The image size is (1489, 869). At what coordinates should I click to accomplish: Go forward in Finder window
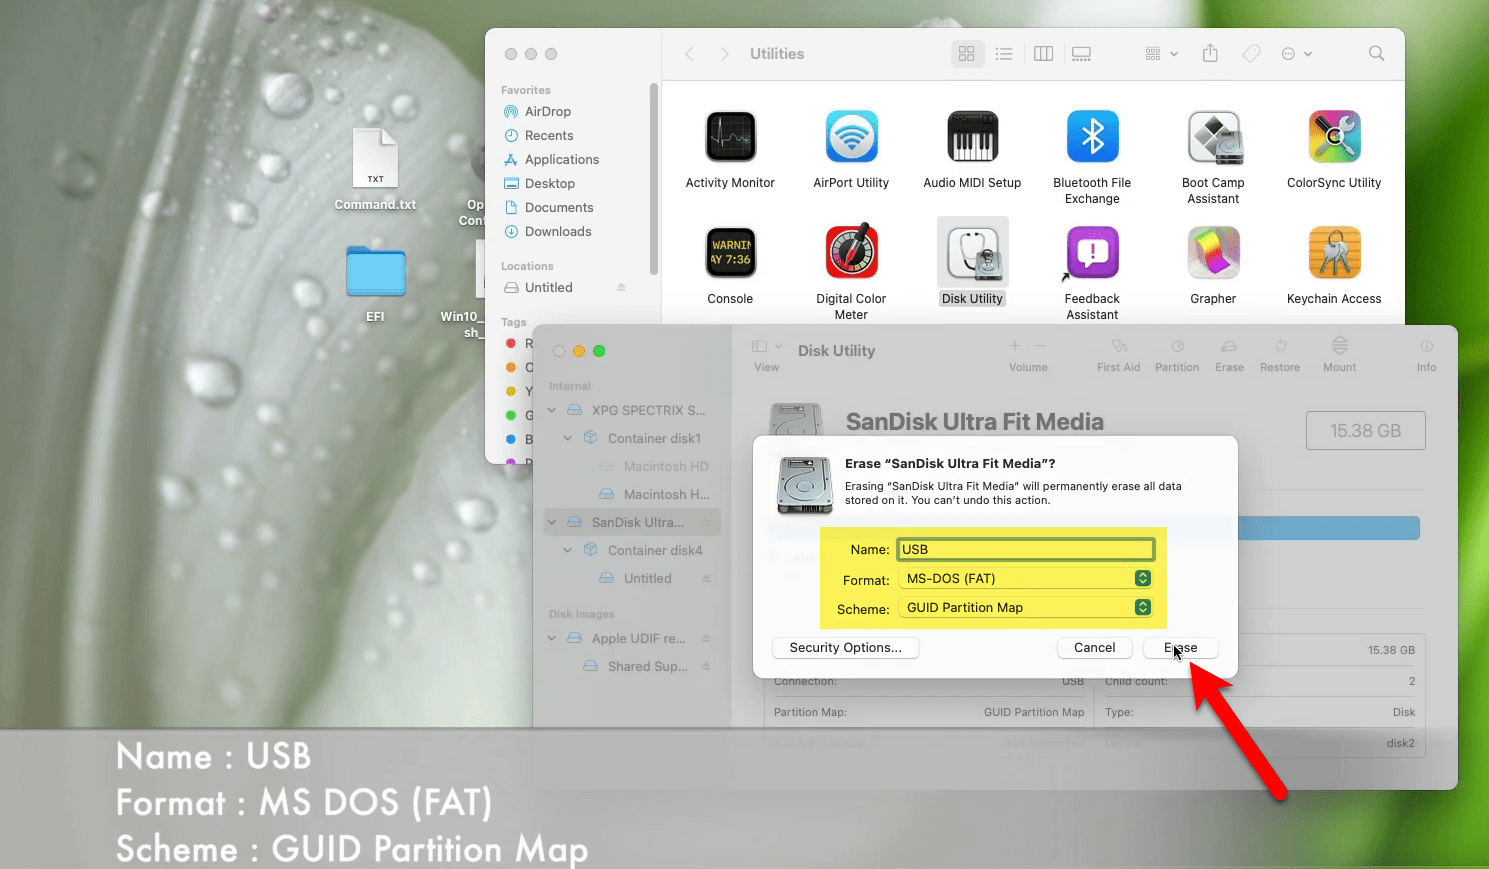tap(724, 54)
